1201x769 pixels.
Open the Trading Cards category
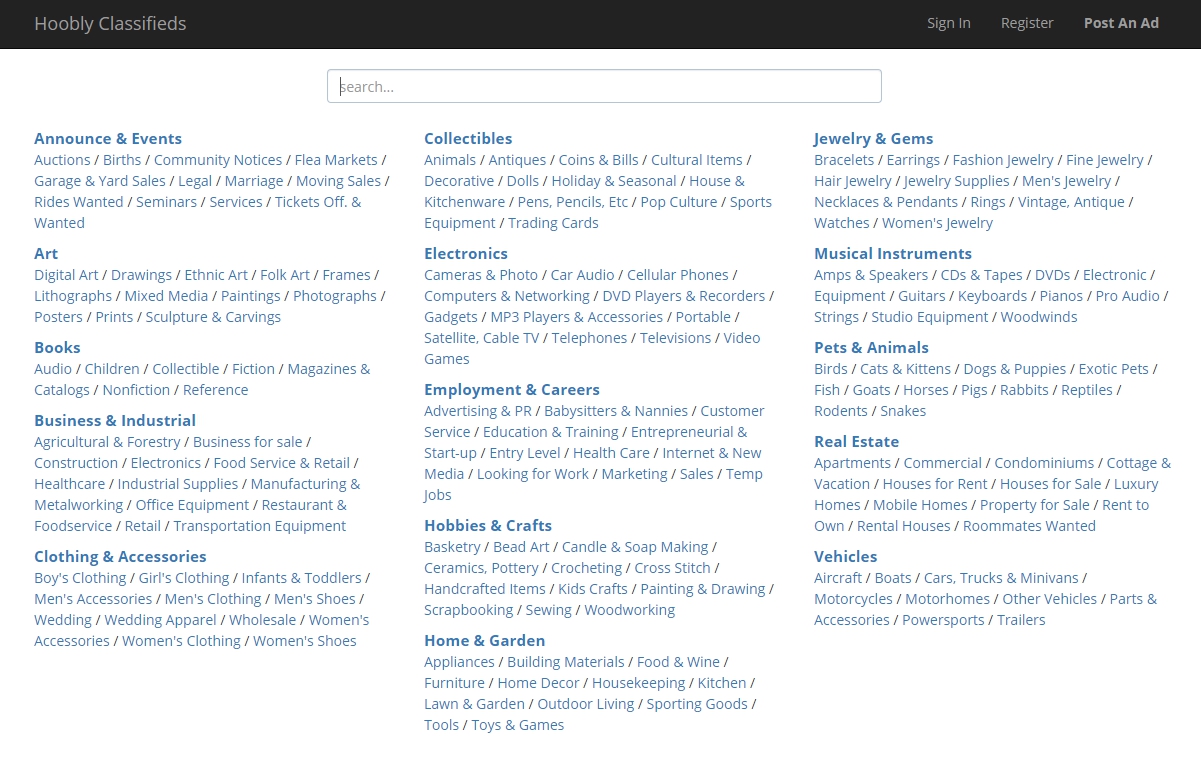coord(553,223)
